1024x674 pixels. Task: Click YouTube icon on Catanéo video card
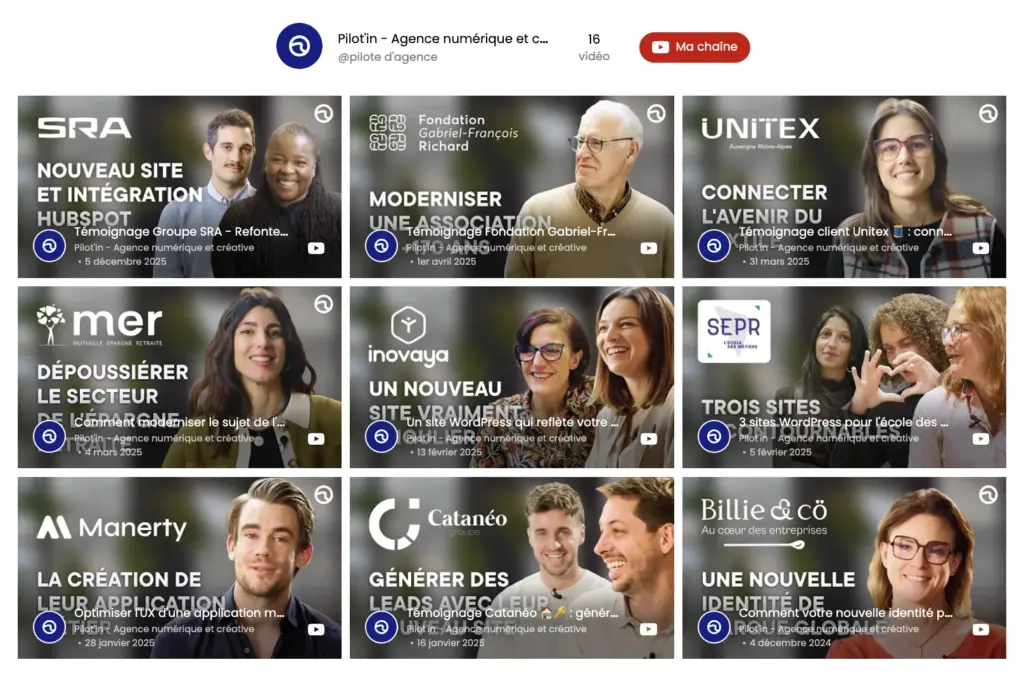point(648,629)
